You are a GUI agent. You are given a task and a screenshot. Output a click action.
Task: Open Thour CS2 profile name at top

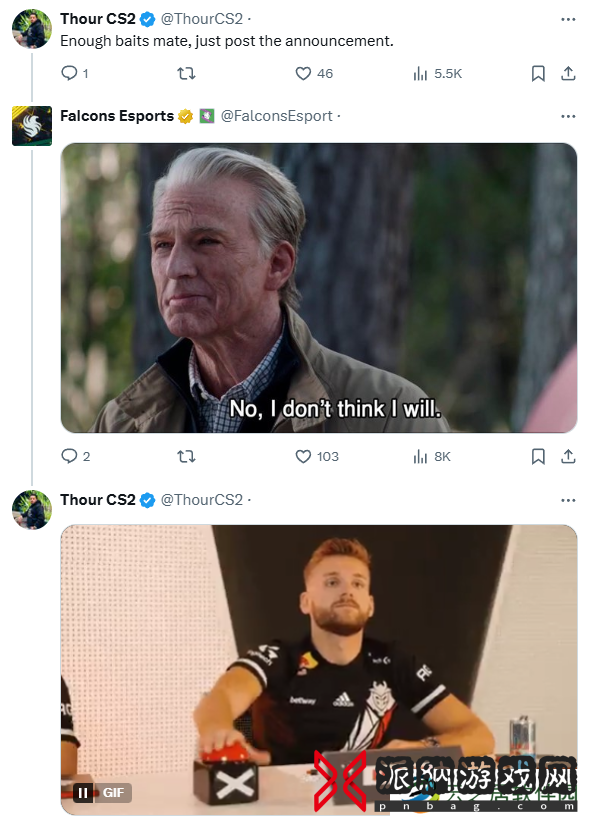tap(98, 19)
